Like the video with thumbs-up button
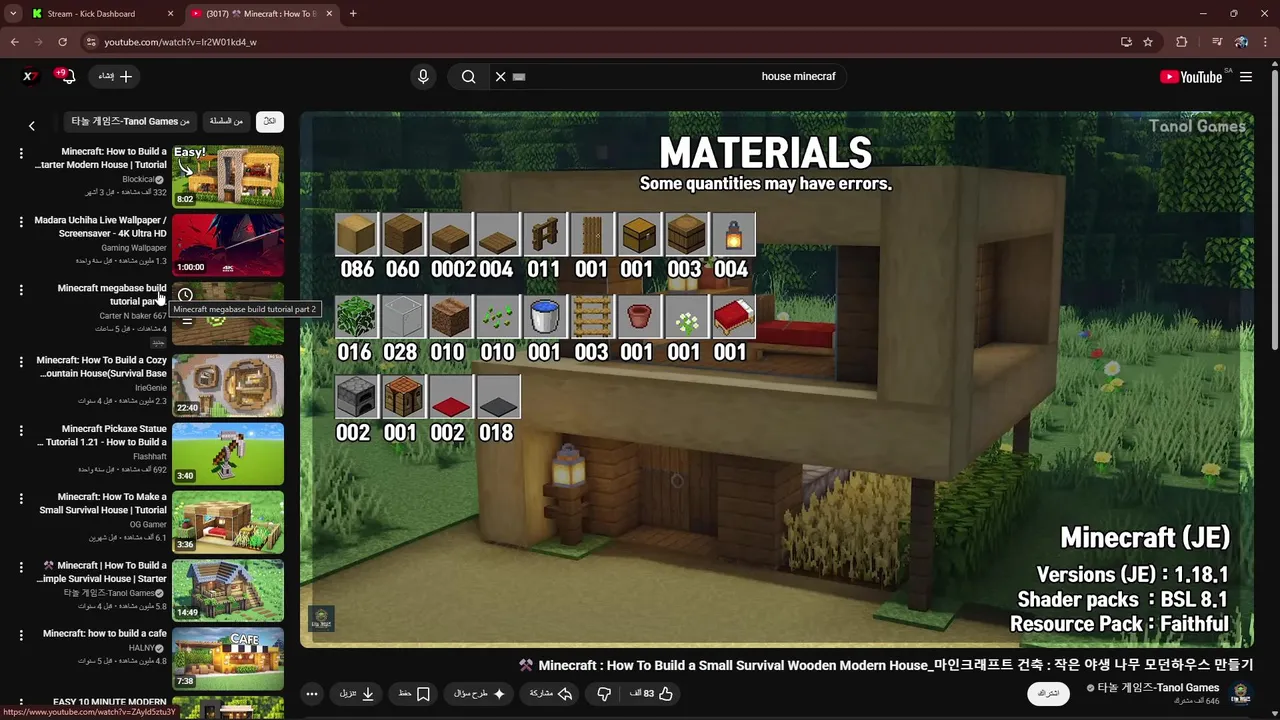1280x720 pixels. 652,693
